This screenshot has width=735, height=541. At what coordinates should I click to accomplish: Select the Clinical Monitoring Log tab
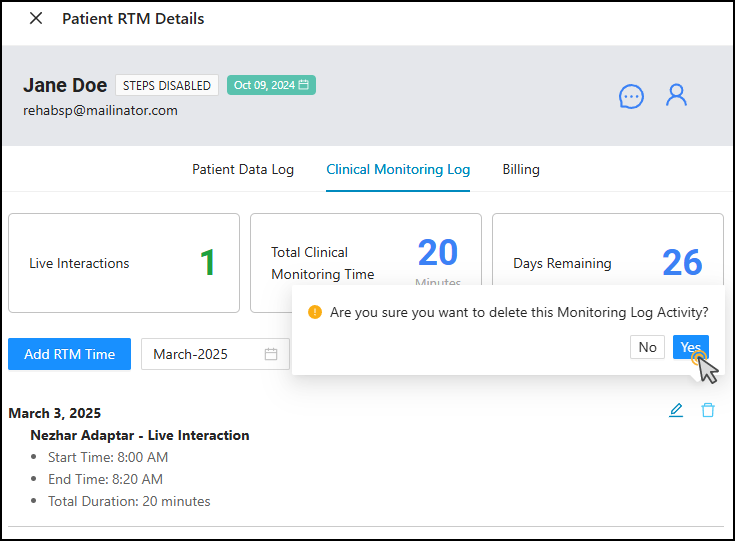(398, 170)
